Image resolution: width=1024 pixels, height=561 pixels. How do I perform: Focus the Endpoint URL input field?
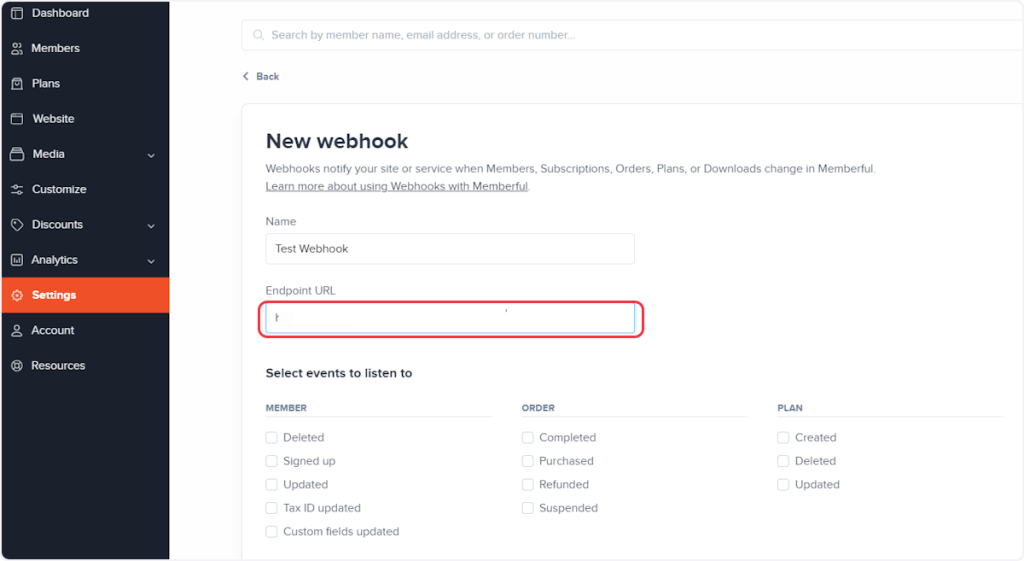click(x=450, y=319)
